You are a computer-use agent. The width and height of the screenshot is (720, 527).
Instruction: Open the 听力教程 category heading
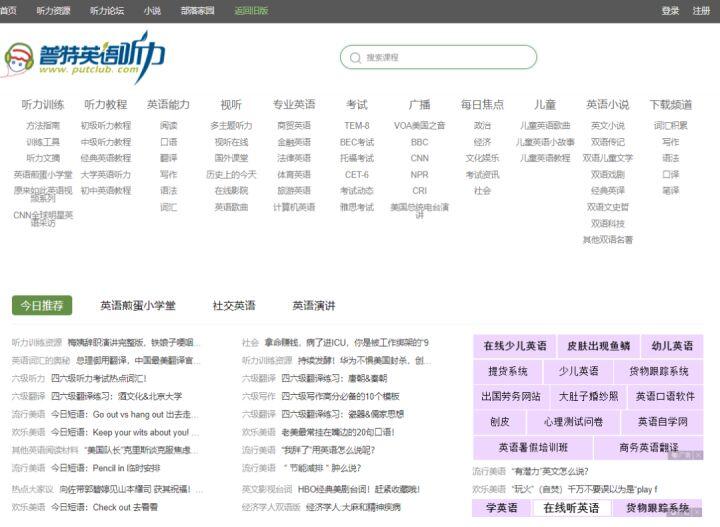point(106,105)
